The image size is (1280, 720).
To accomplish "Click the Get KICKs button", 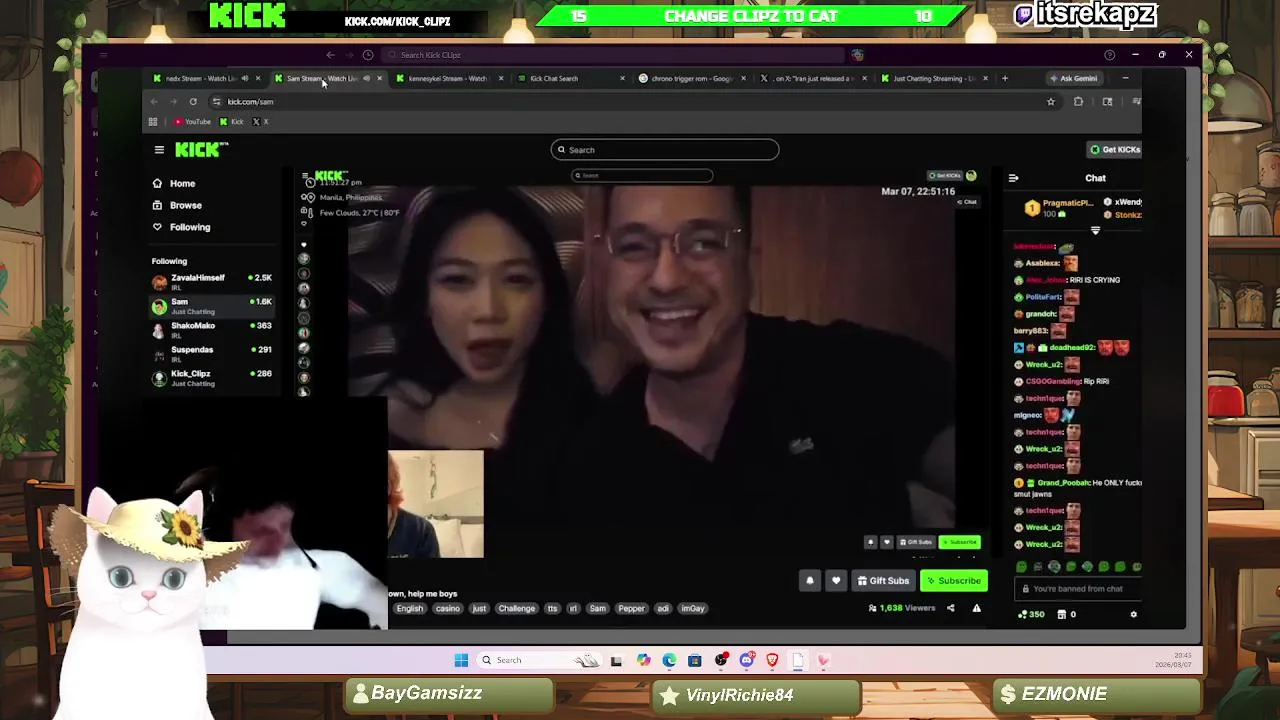I will (1115, 150).
